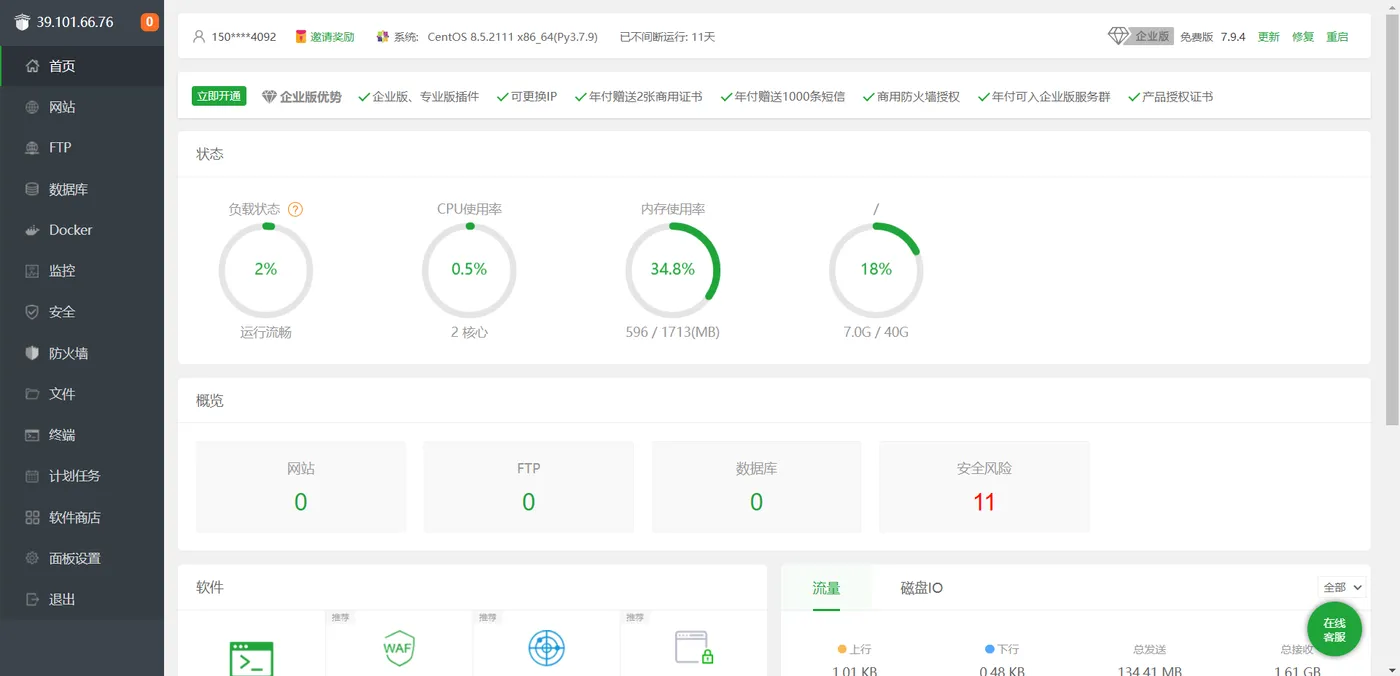The height and width of the screenshot is (676, 1400).
Task: Click the FTP icon in sidebar
Action: (x=32, y=147)
